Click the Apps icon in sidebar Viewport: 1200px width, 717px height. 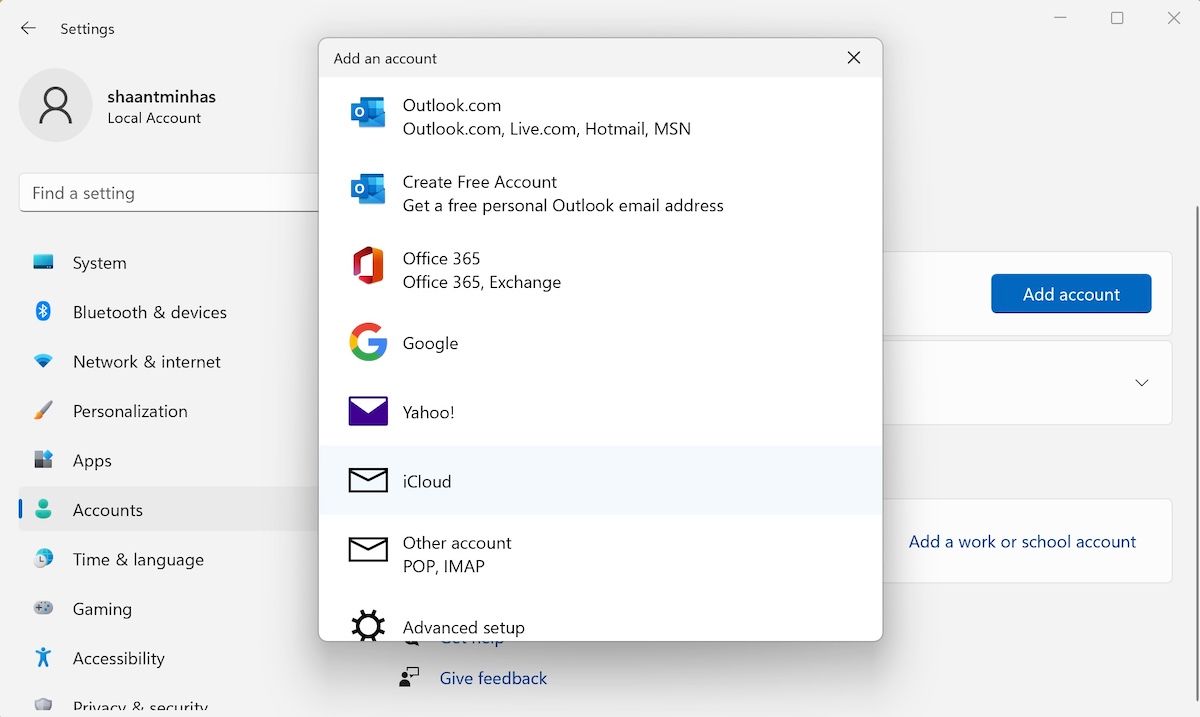[43, 460]
